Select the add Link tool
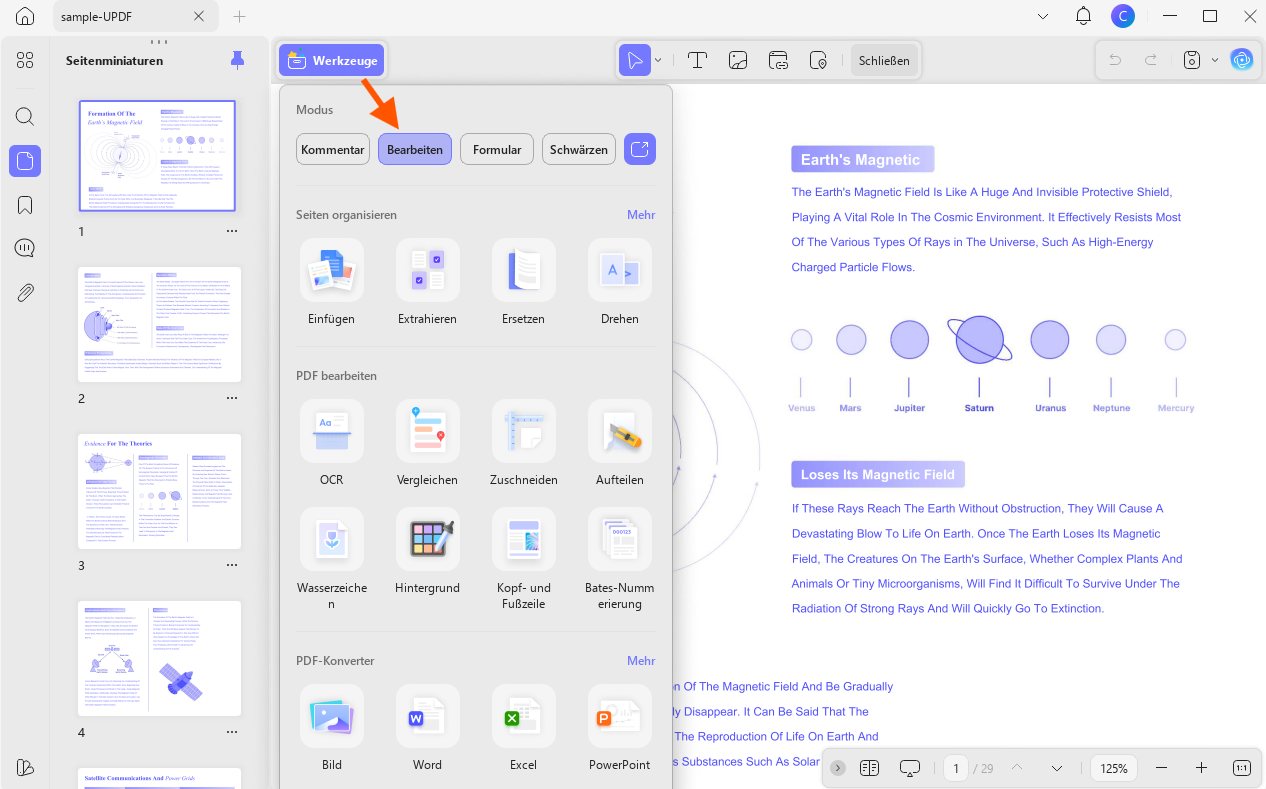Viewport: 1266px width, 789px height. click(x=778, y=60)
